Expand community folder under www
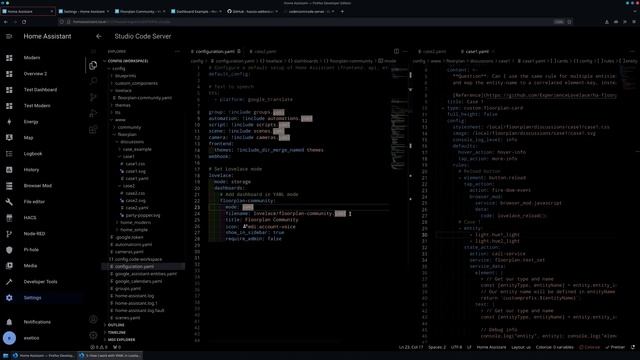Image resolution: width=640 pixels, height=360 pixels. [x=129, y=127]
